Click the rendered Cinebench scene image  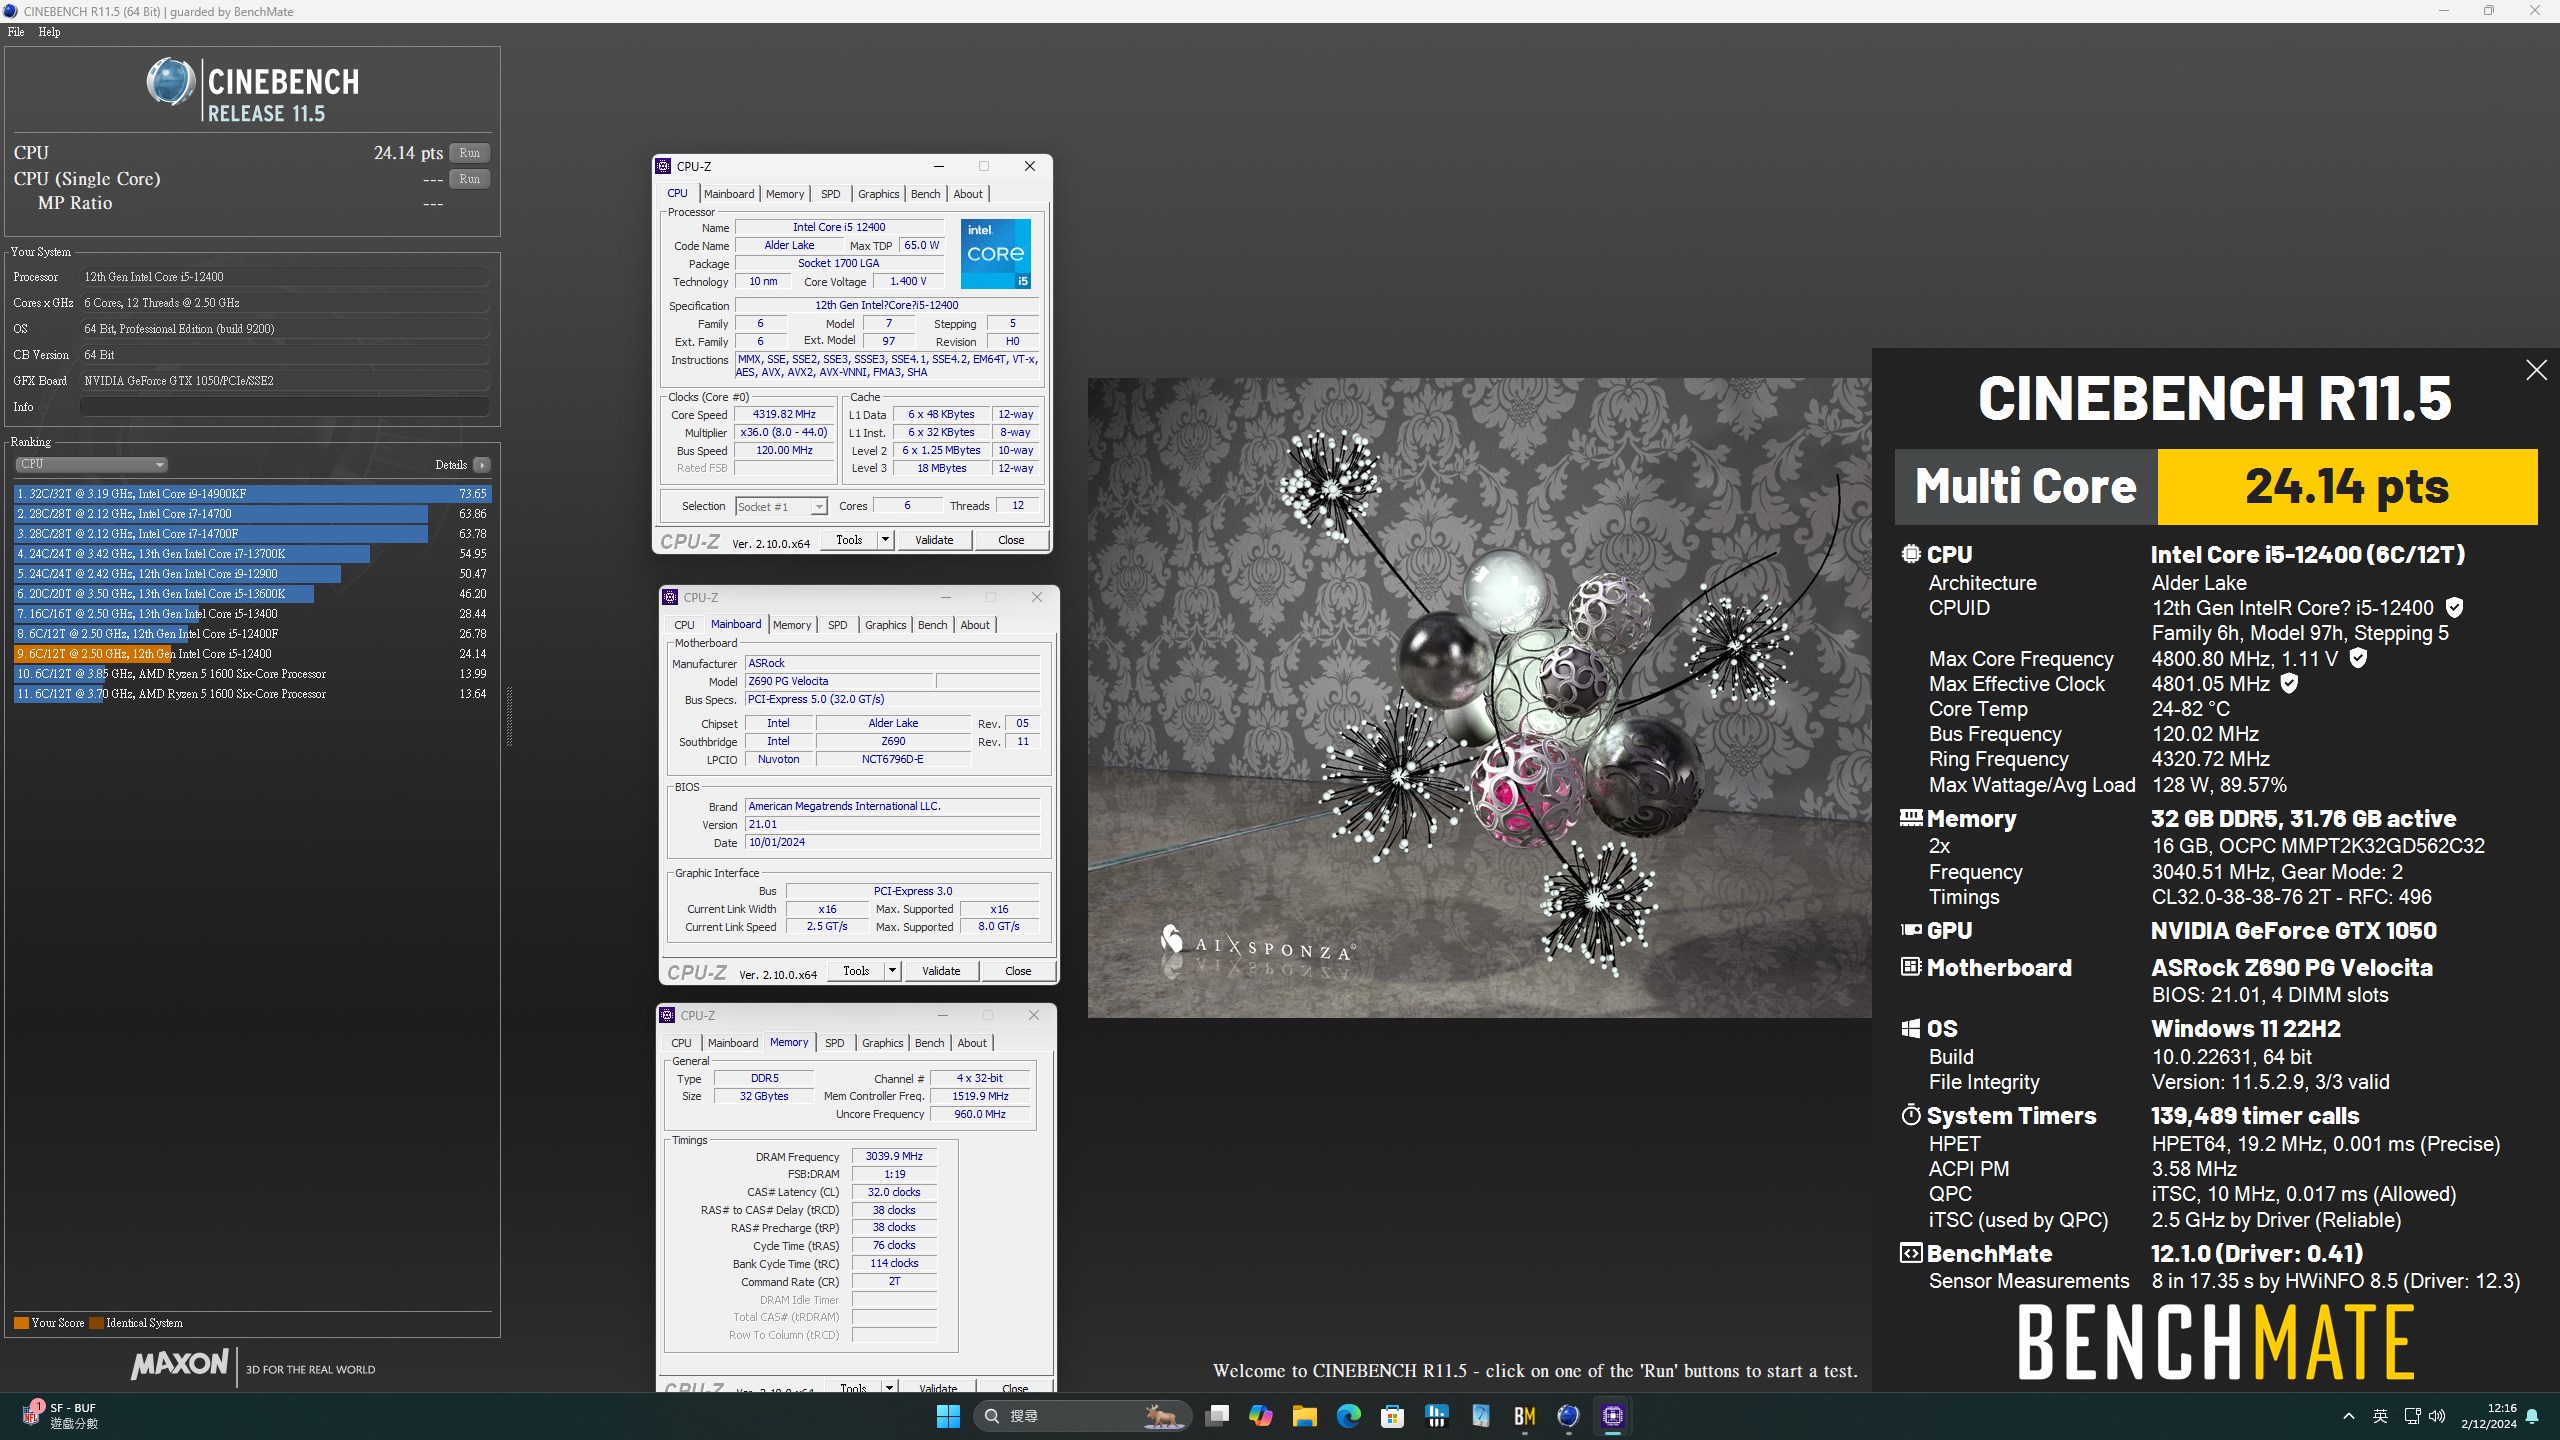pyautogui.click(x=1479, y=698)
